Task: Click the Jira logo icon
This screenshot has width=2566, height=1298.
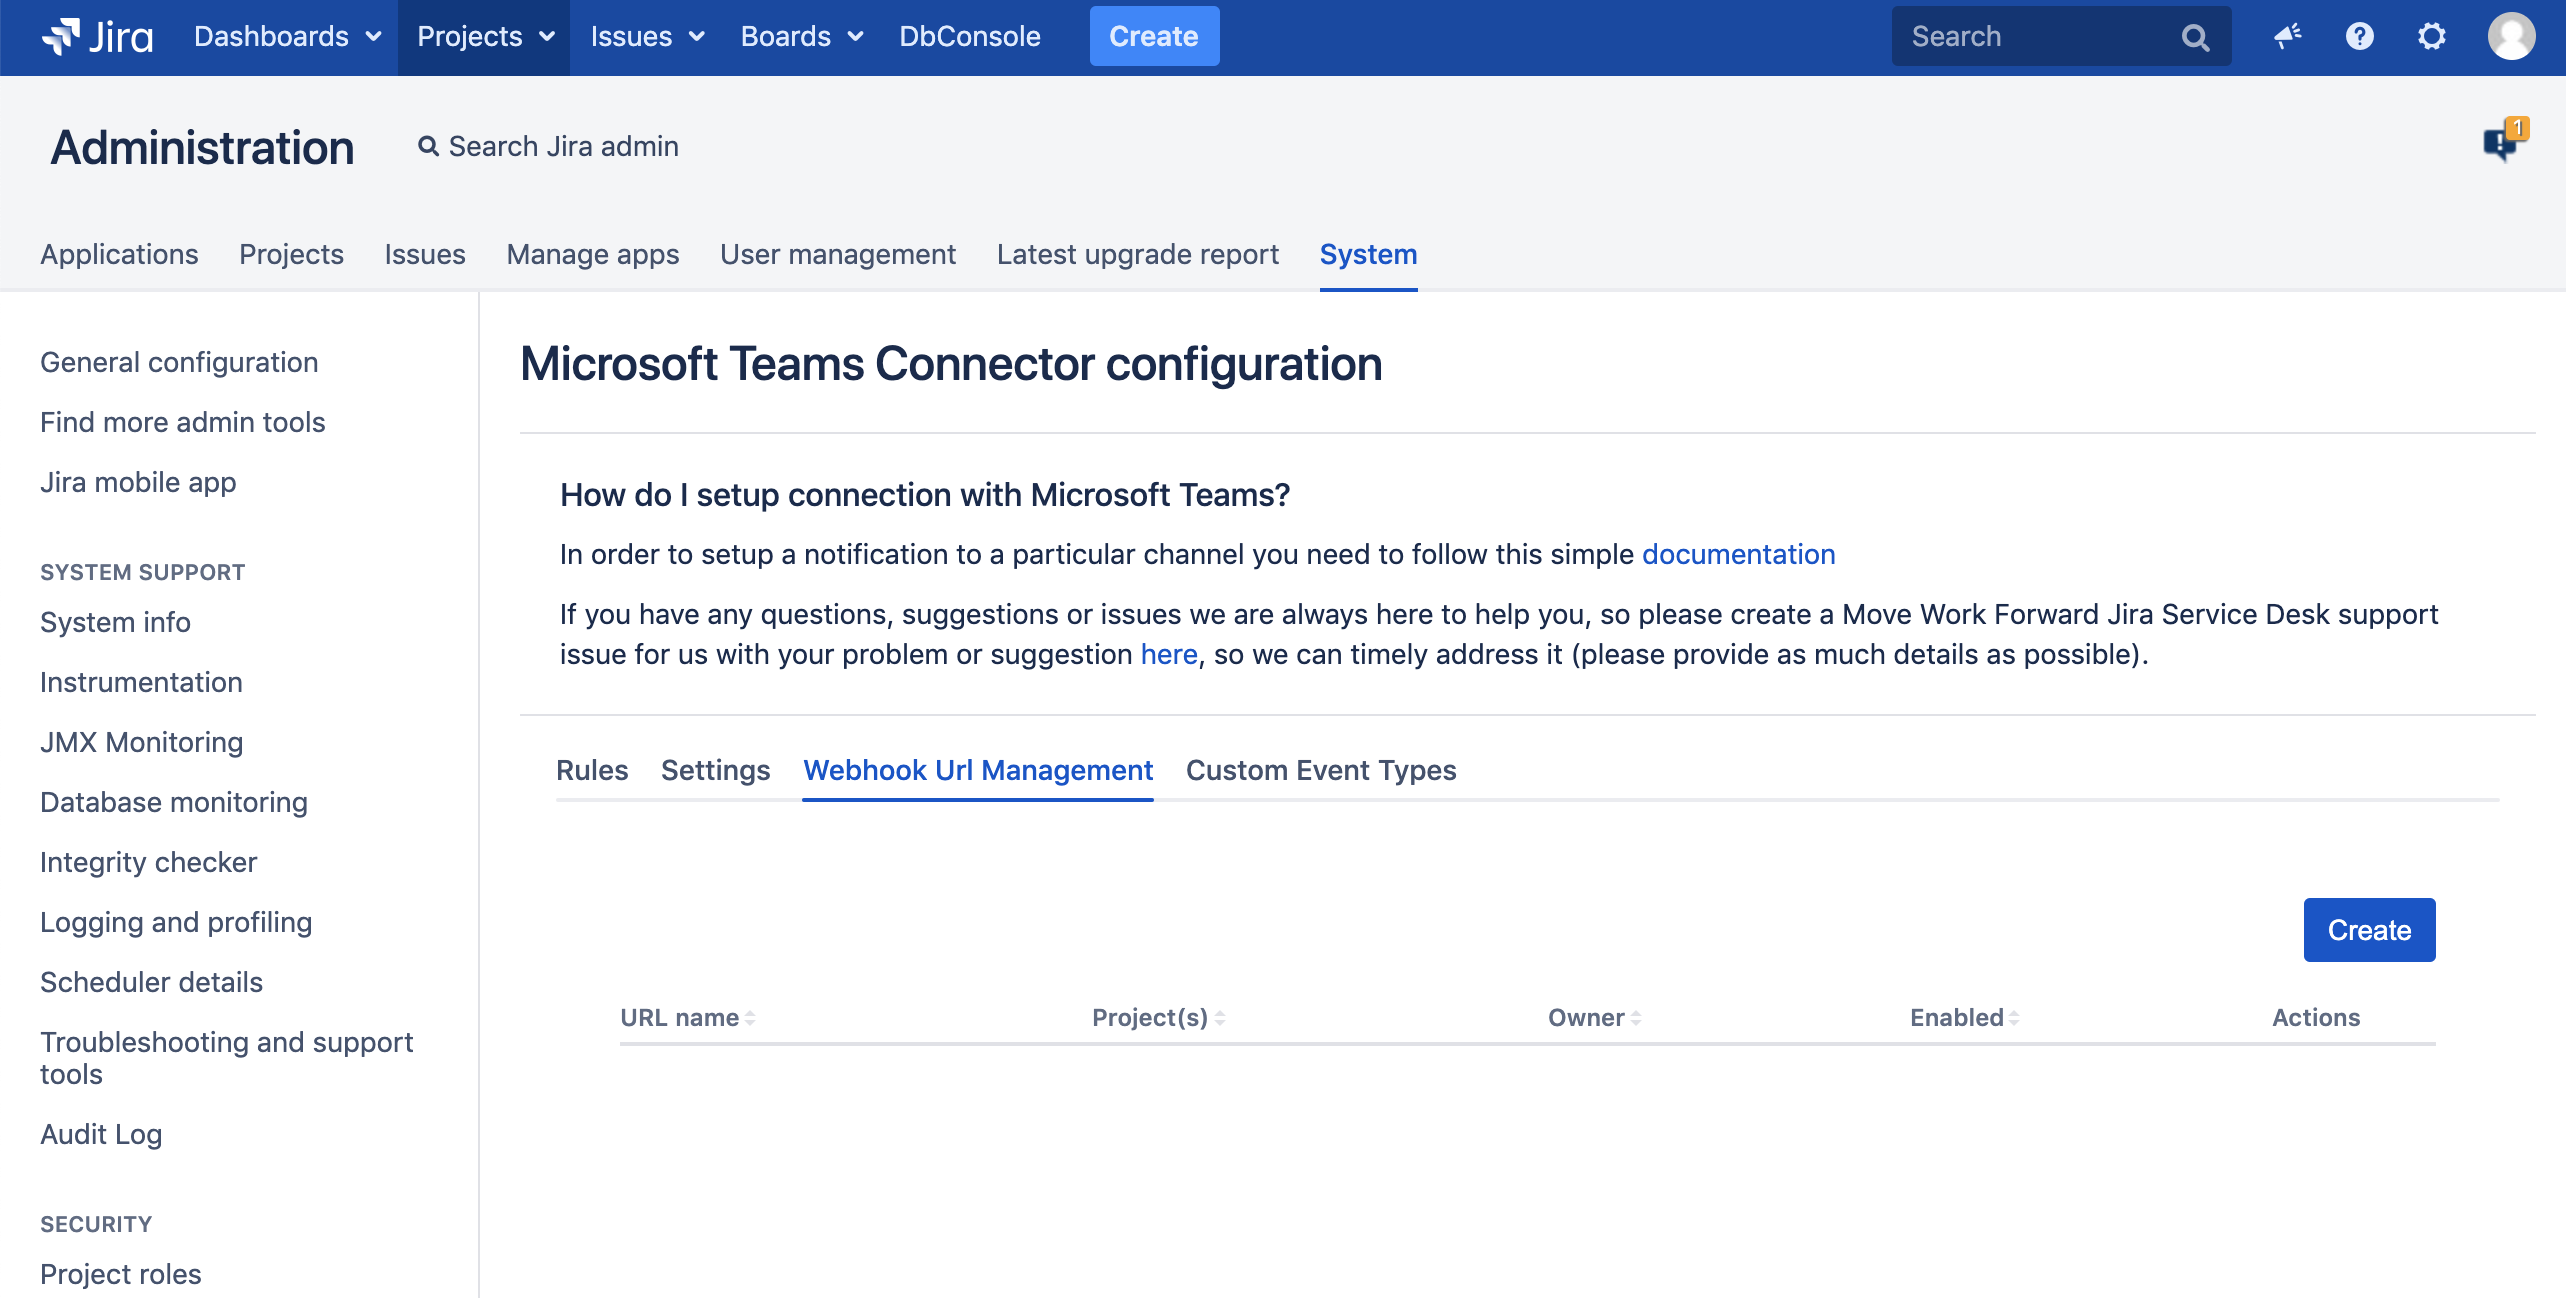Action: tap(62, 37)
